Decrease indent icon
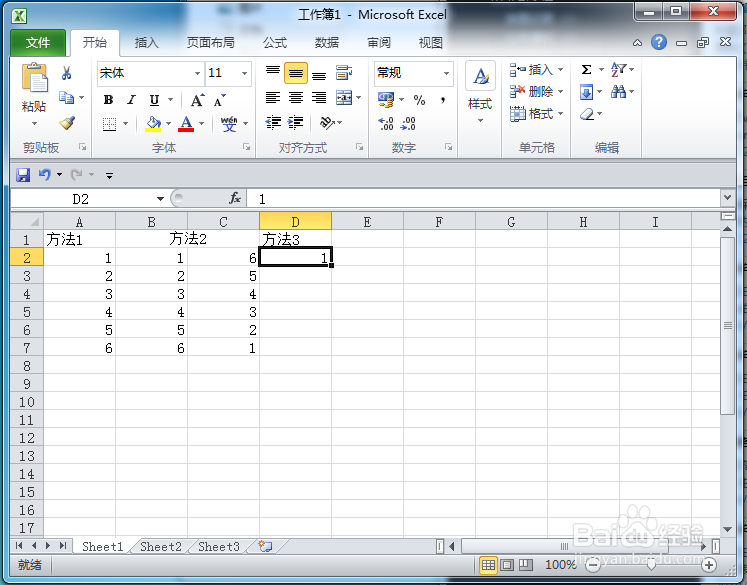This screenshot has height=585, width=747. coord(273,122)
